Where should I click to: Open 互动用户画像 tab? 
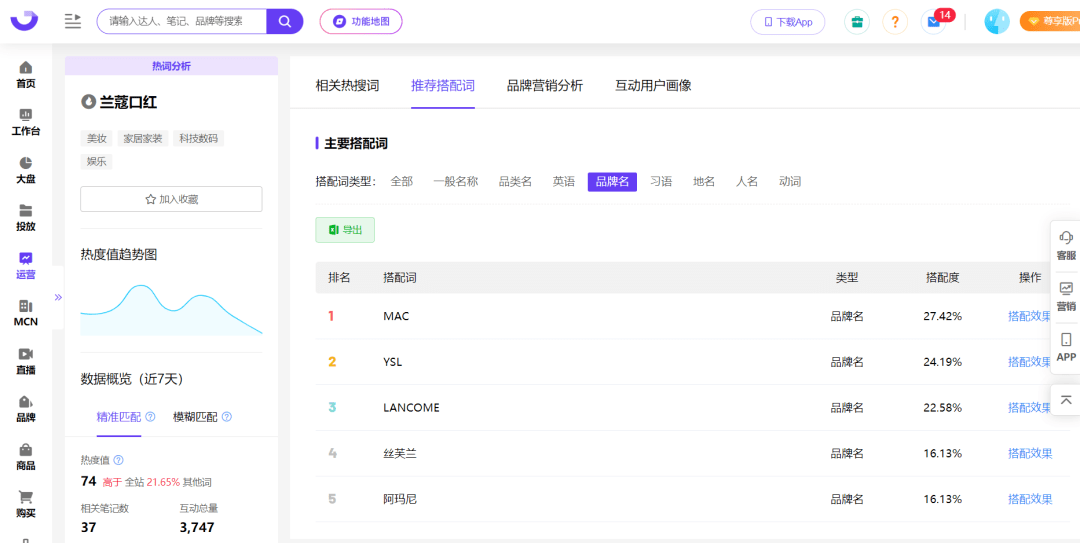(653, 85)
